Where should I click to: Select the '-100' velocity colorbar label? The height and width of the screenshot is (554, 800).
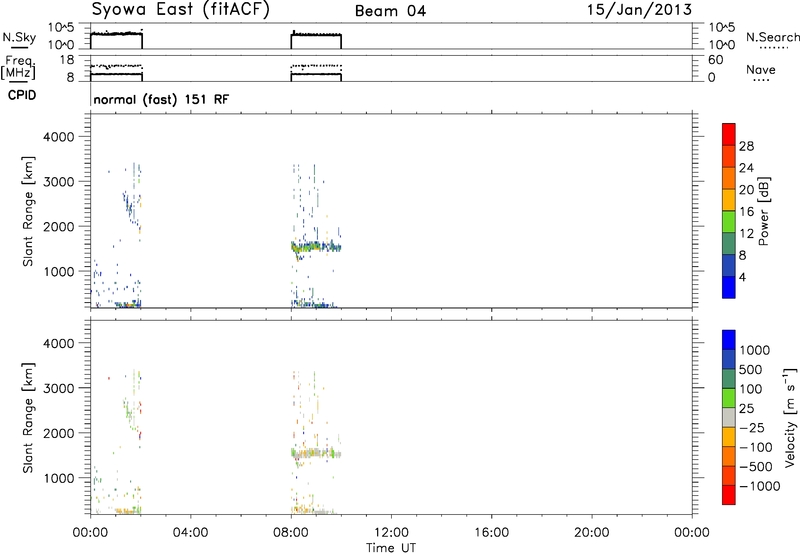pos(756,447)
